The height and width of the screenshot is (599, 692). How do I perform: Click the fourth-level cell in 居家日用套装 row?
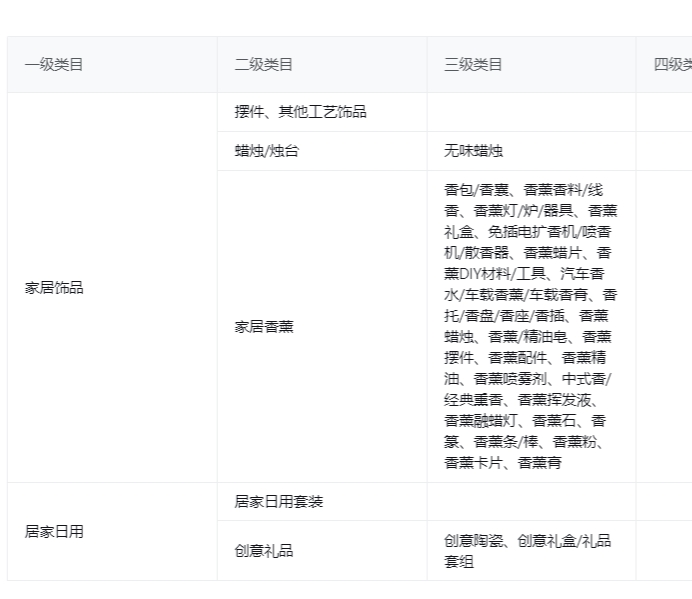(664, 501)
